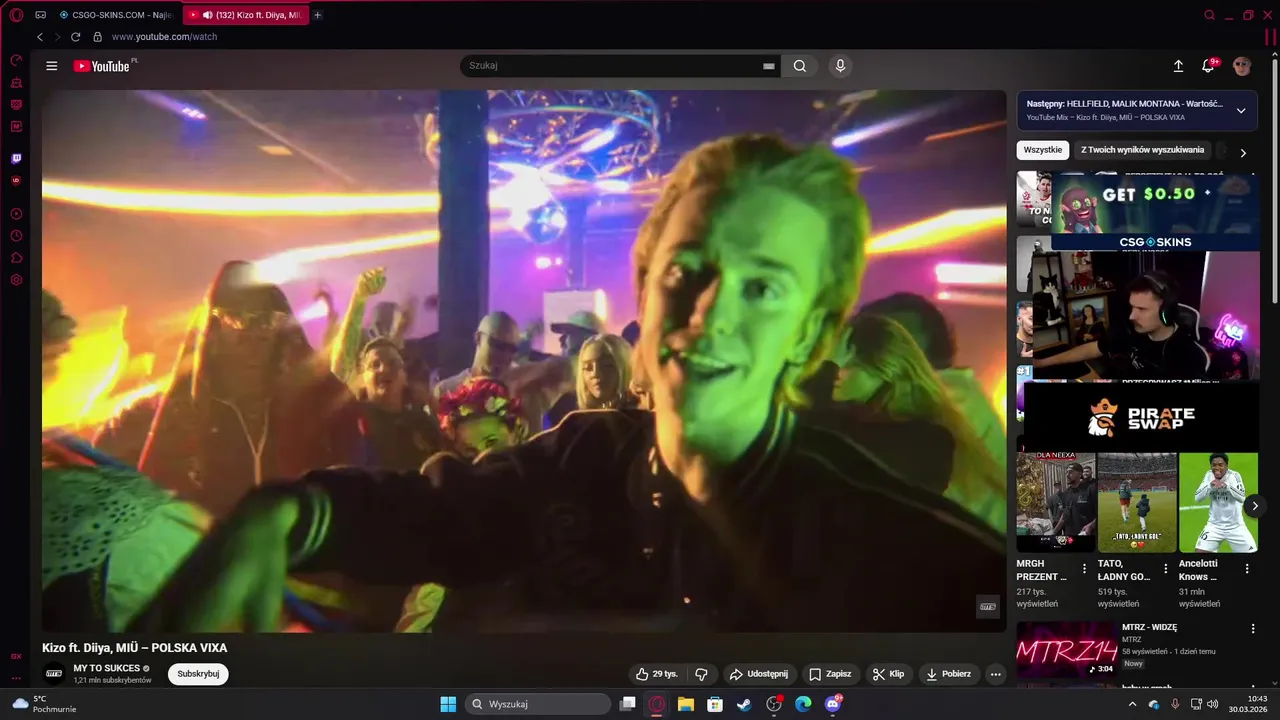The image size is (1280, 720).
Task: Open Twitch panel in Opera sidebar
Action: (16, 158)
